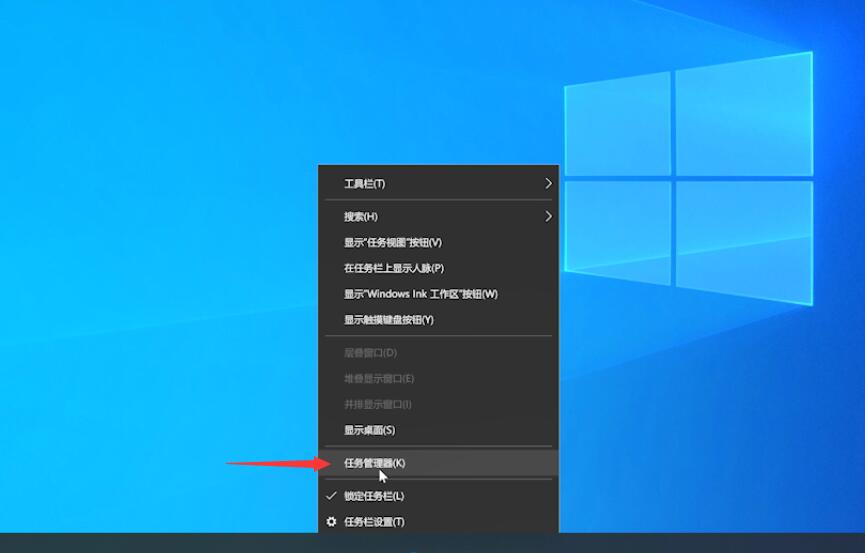The height and width of the screenshot is (553, 865).
Task: Select 在任务栏上显示人脉(P)
Action: [438, 268]
